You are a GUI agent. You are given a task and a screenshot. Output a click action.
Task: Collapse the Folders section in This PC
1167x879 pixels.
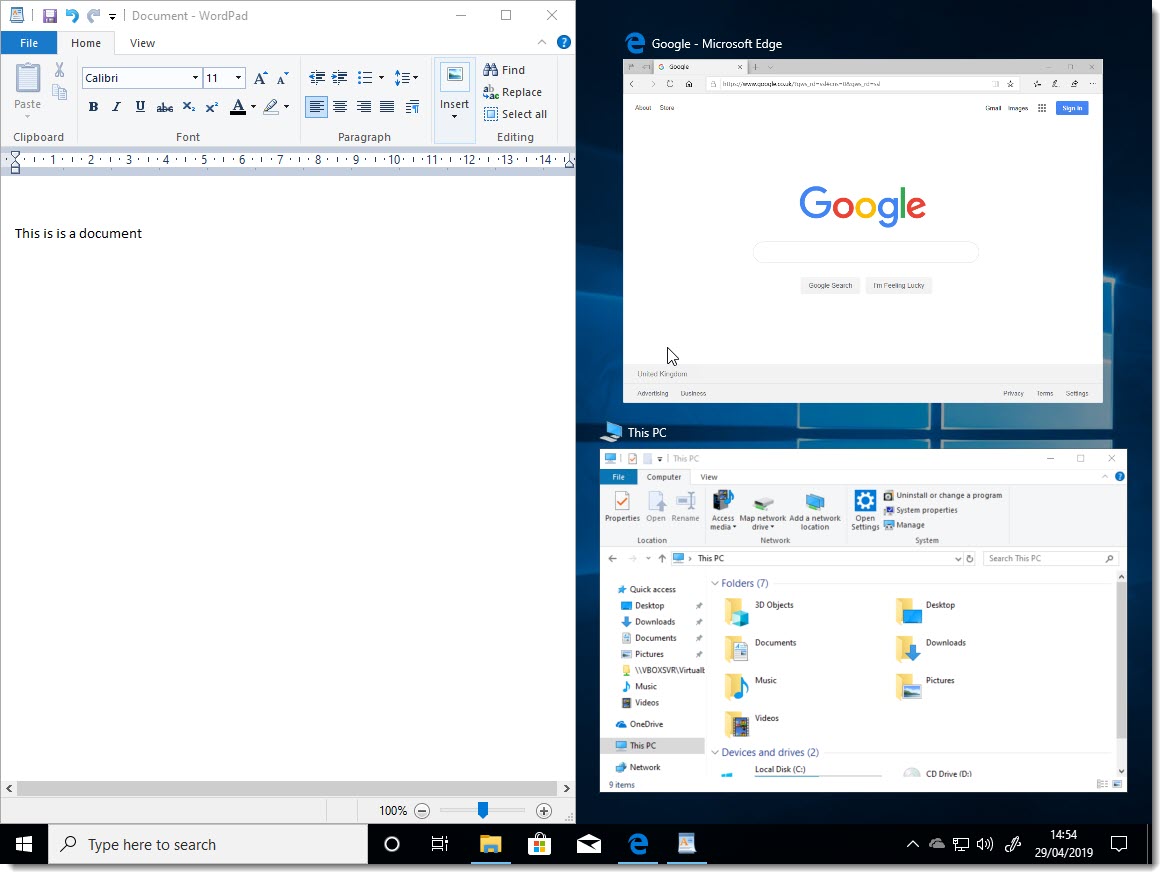[x=715, y=583]
